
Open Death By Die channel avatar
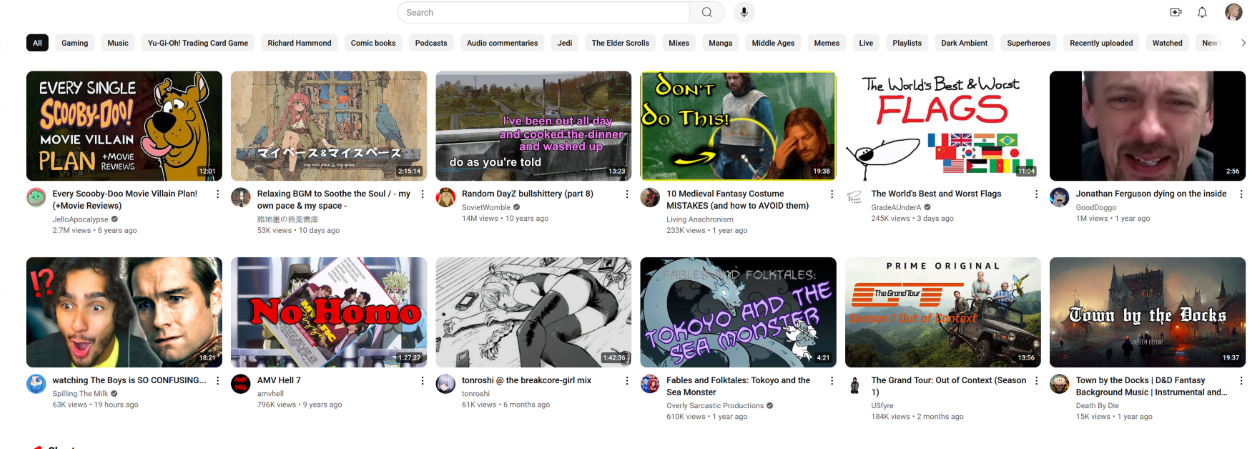1059,384
